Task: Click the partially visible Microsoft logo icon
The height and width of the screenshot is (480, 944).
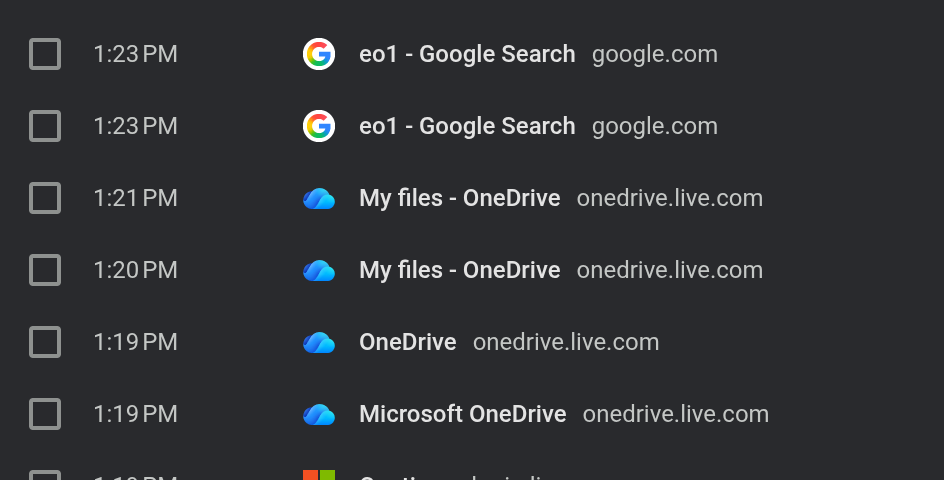Action: (319, 475)
